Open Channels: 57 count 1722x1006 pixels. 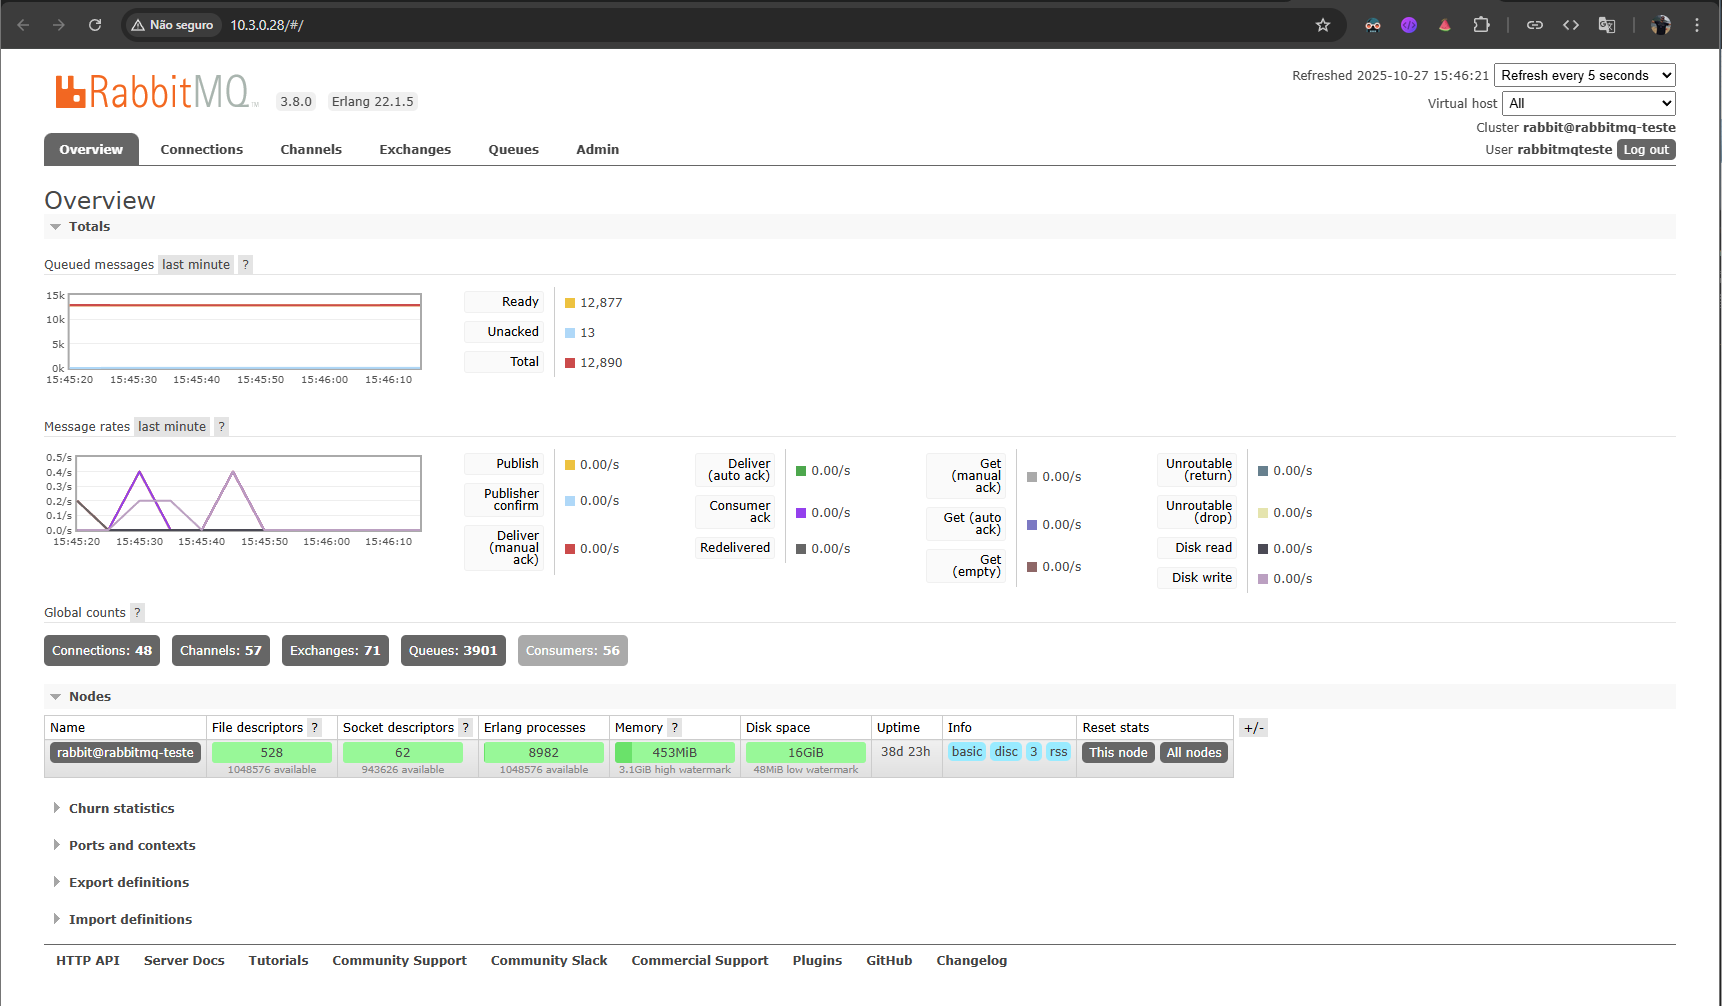pos(221,650)
